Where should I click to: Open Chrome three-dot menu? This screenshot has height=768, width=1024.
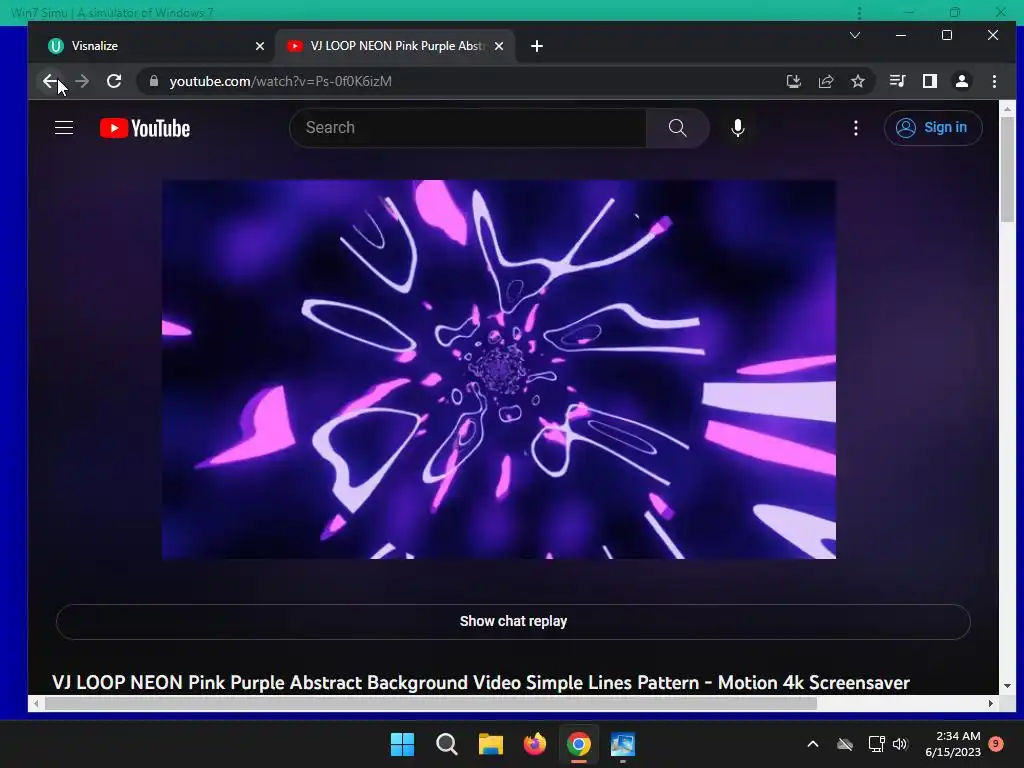(x=995, y=81)
